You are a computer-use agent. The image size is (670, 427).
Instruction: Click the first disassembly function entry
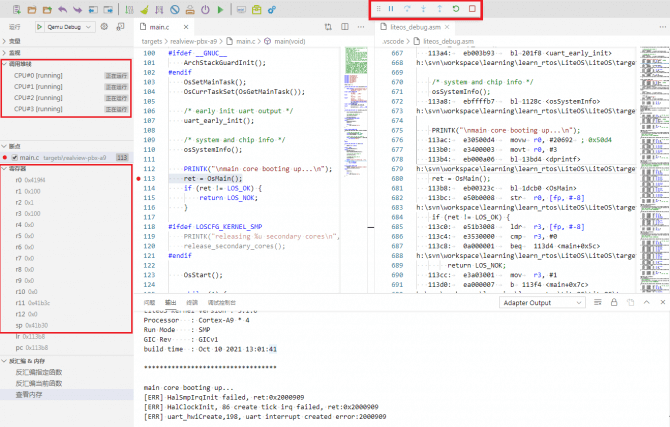point(66,372)
